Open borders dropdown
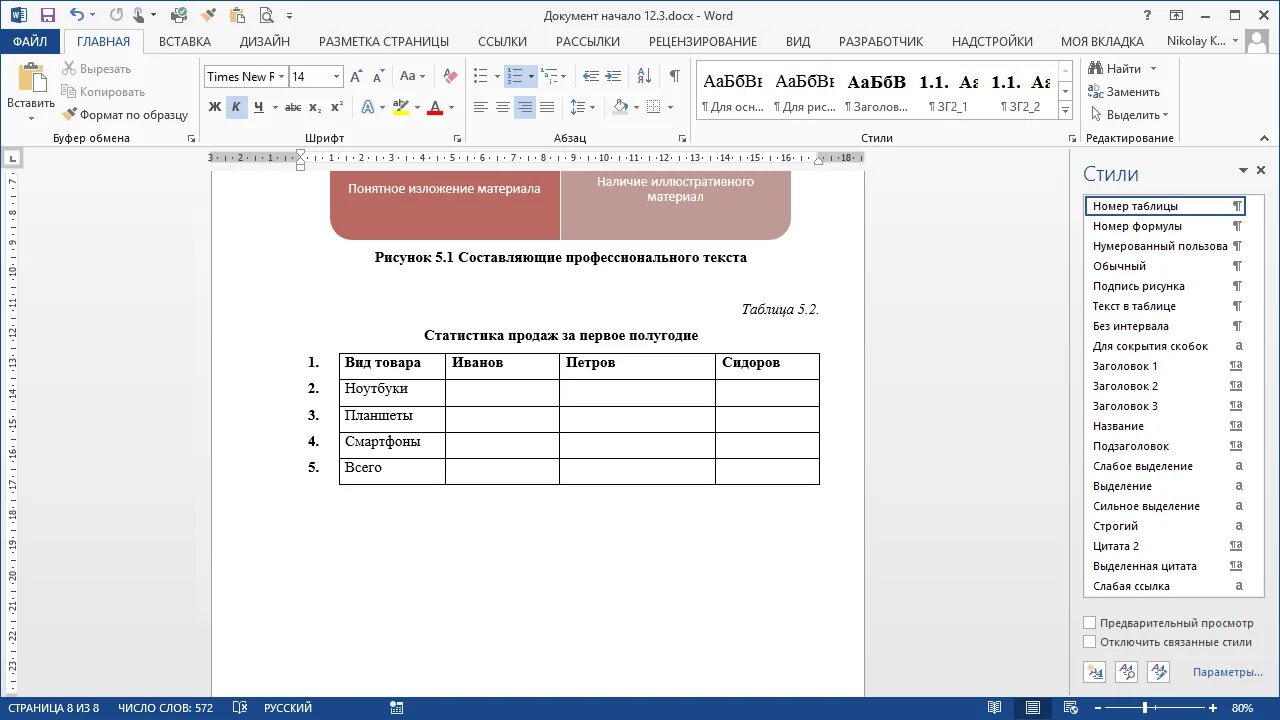The width and height of the screenshot is (1280, 720). 657,107
